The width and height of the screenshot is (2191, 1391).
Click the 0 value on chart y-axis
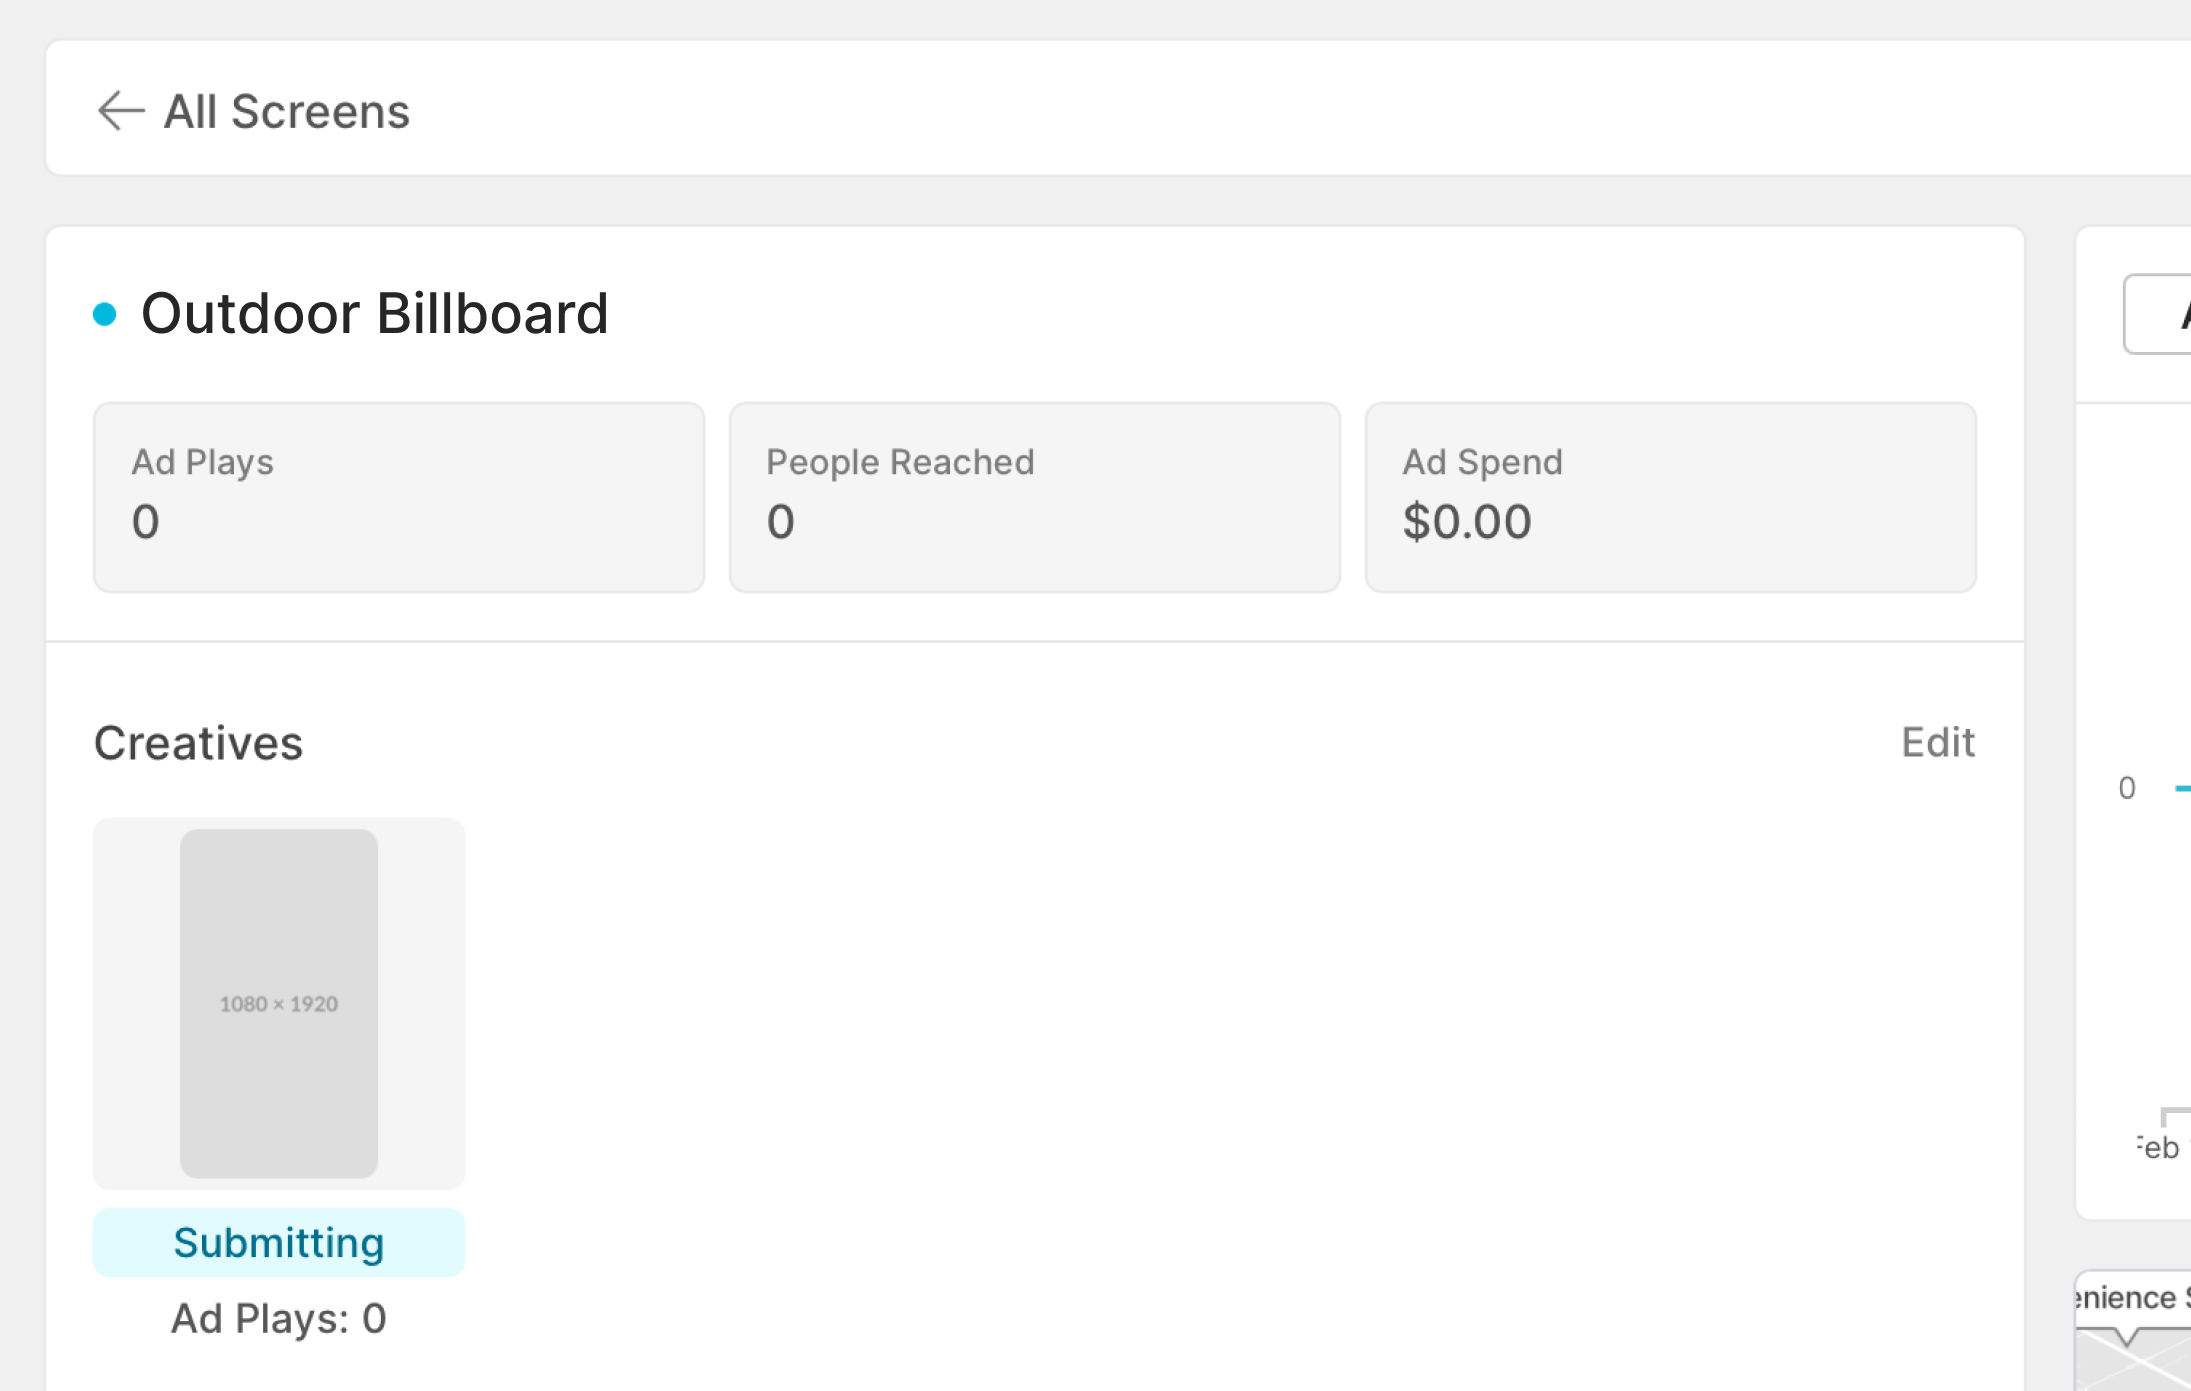(x=2127, y=789)
